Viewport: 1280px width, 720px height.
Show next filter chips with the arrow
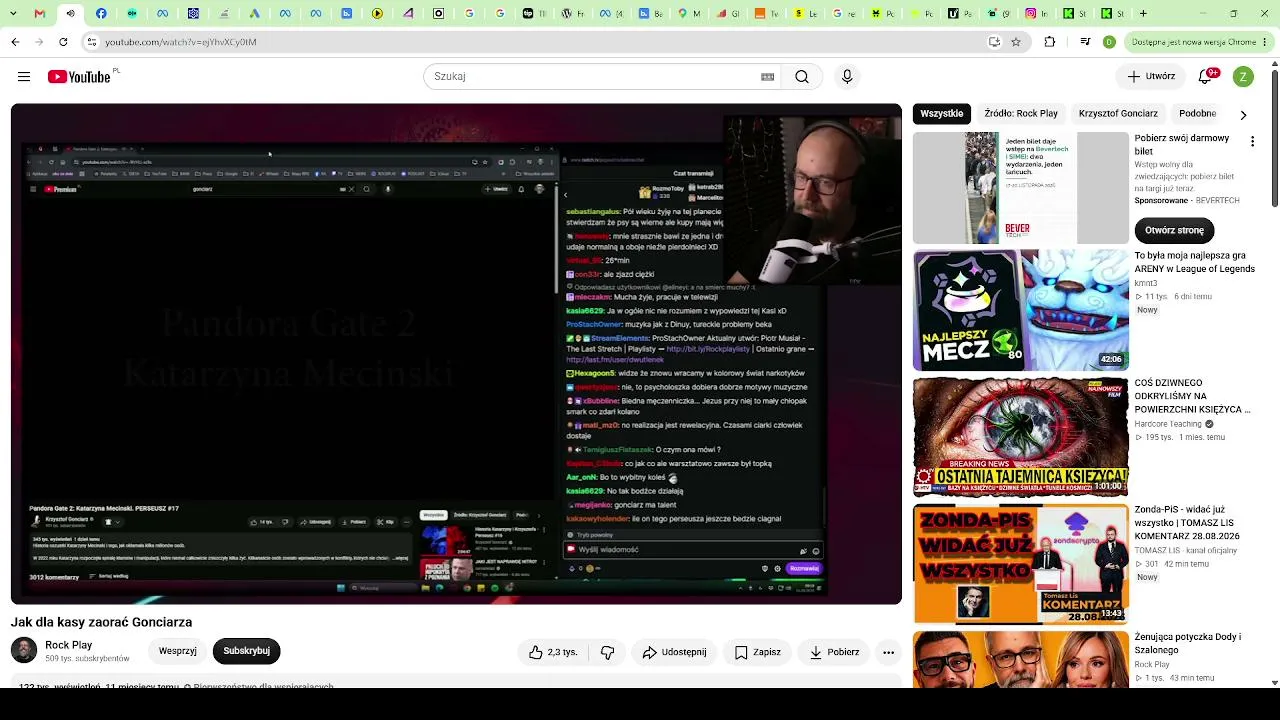click(1243, 115)
